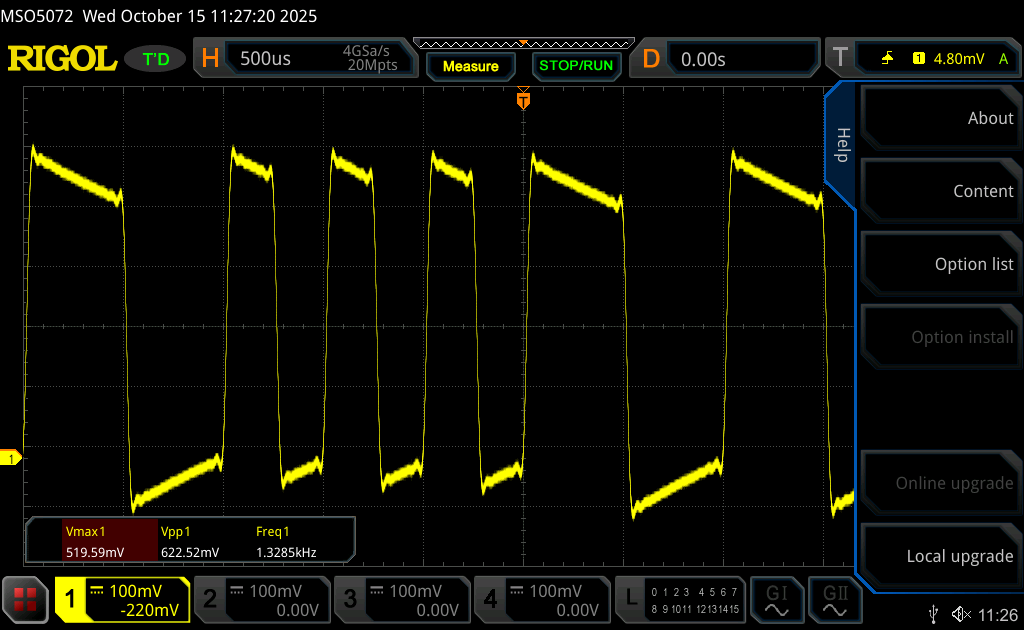Open the H horizontal timebase 500us setting
The width and height of the screenshot is (1024, 630).
point(305,59)
